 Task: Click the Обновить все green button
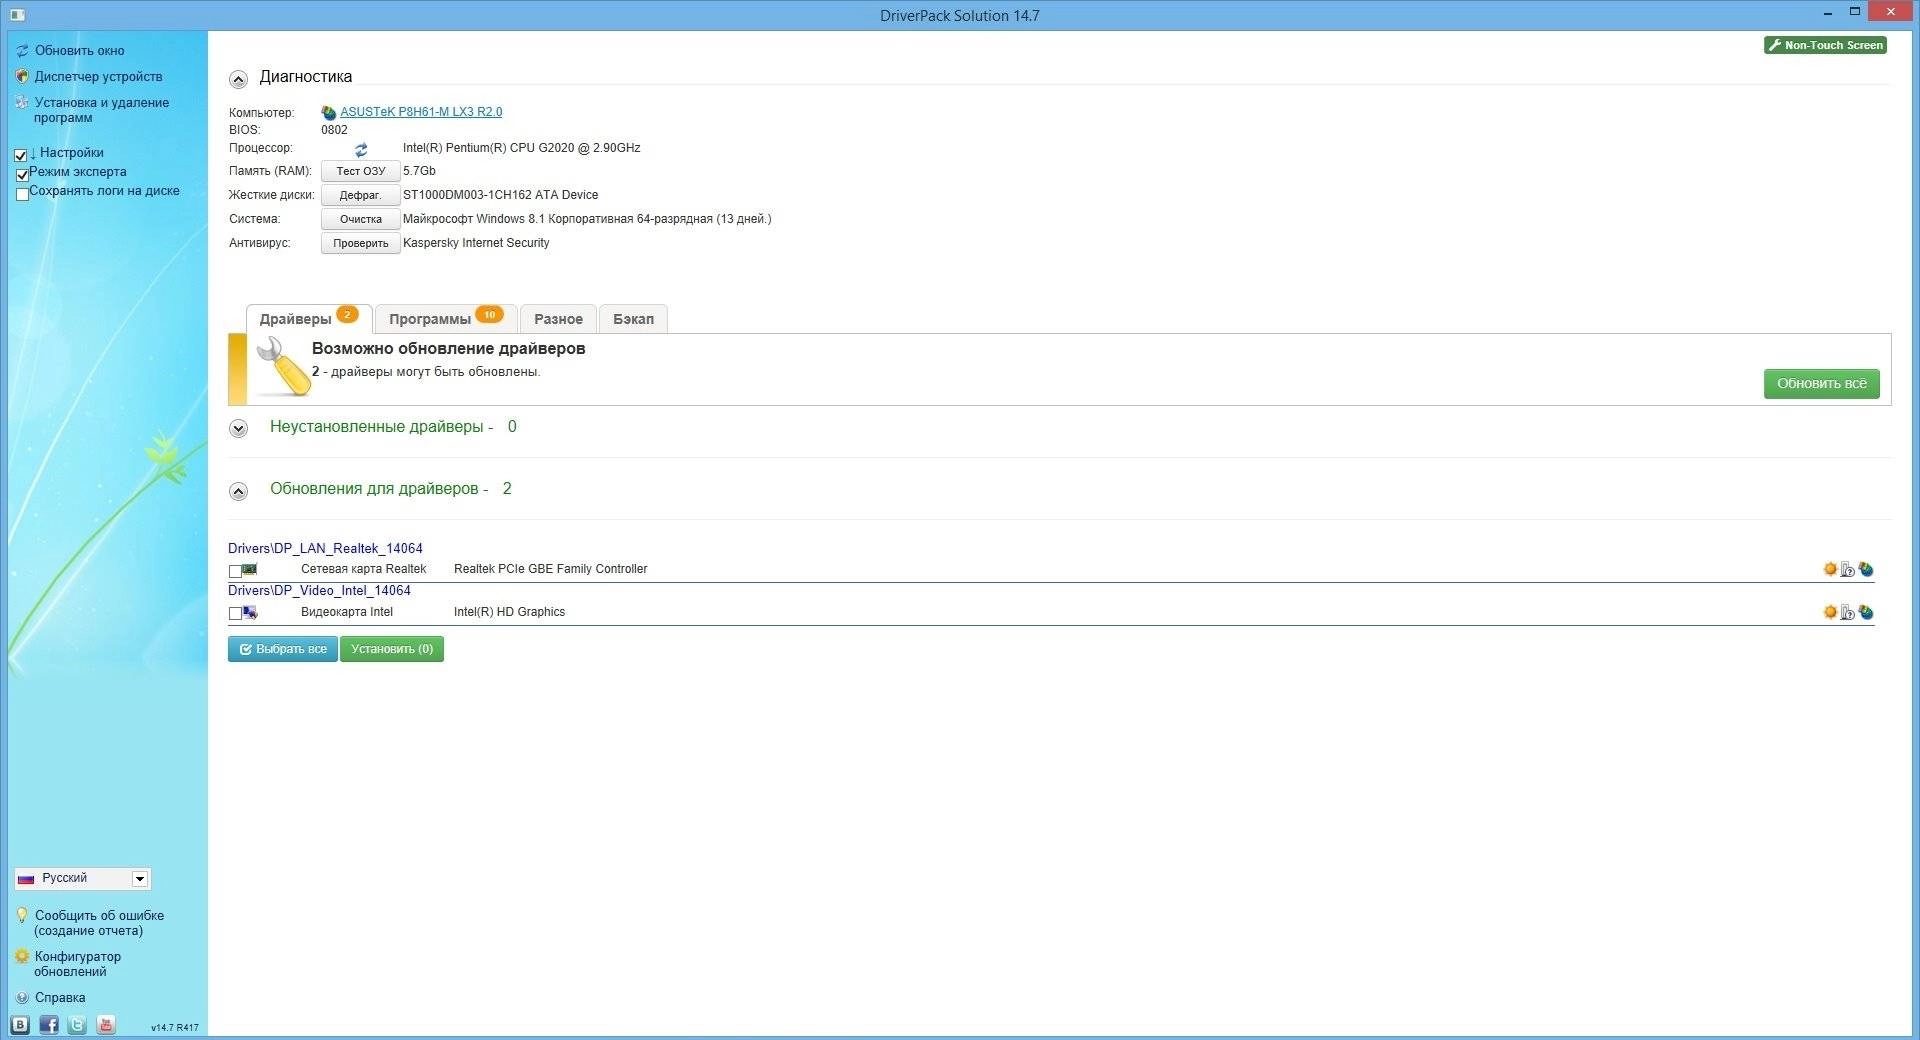1821,383
